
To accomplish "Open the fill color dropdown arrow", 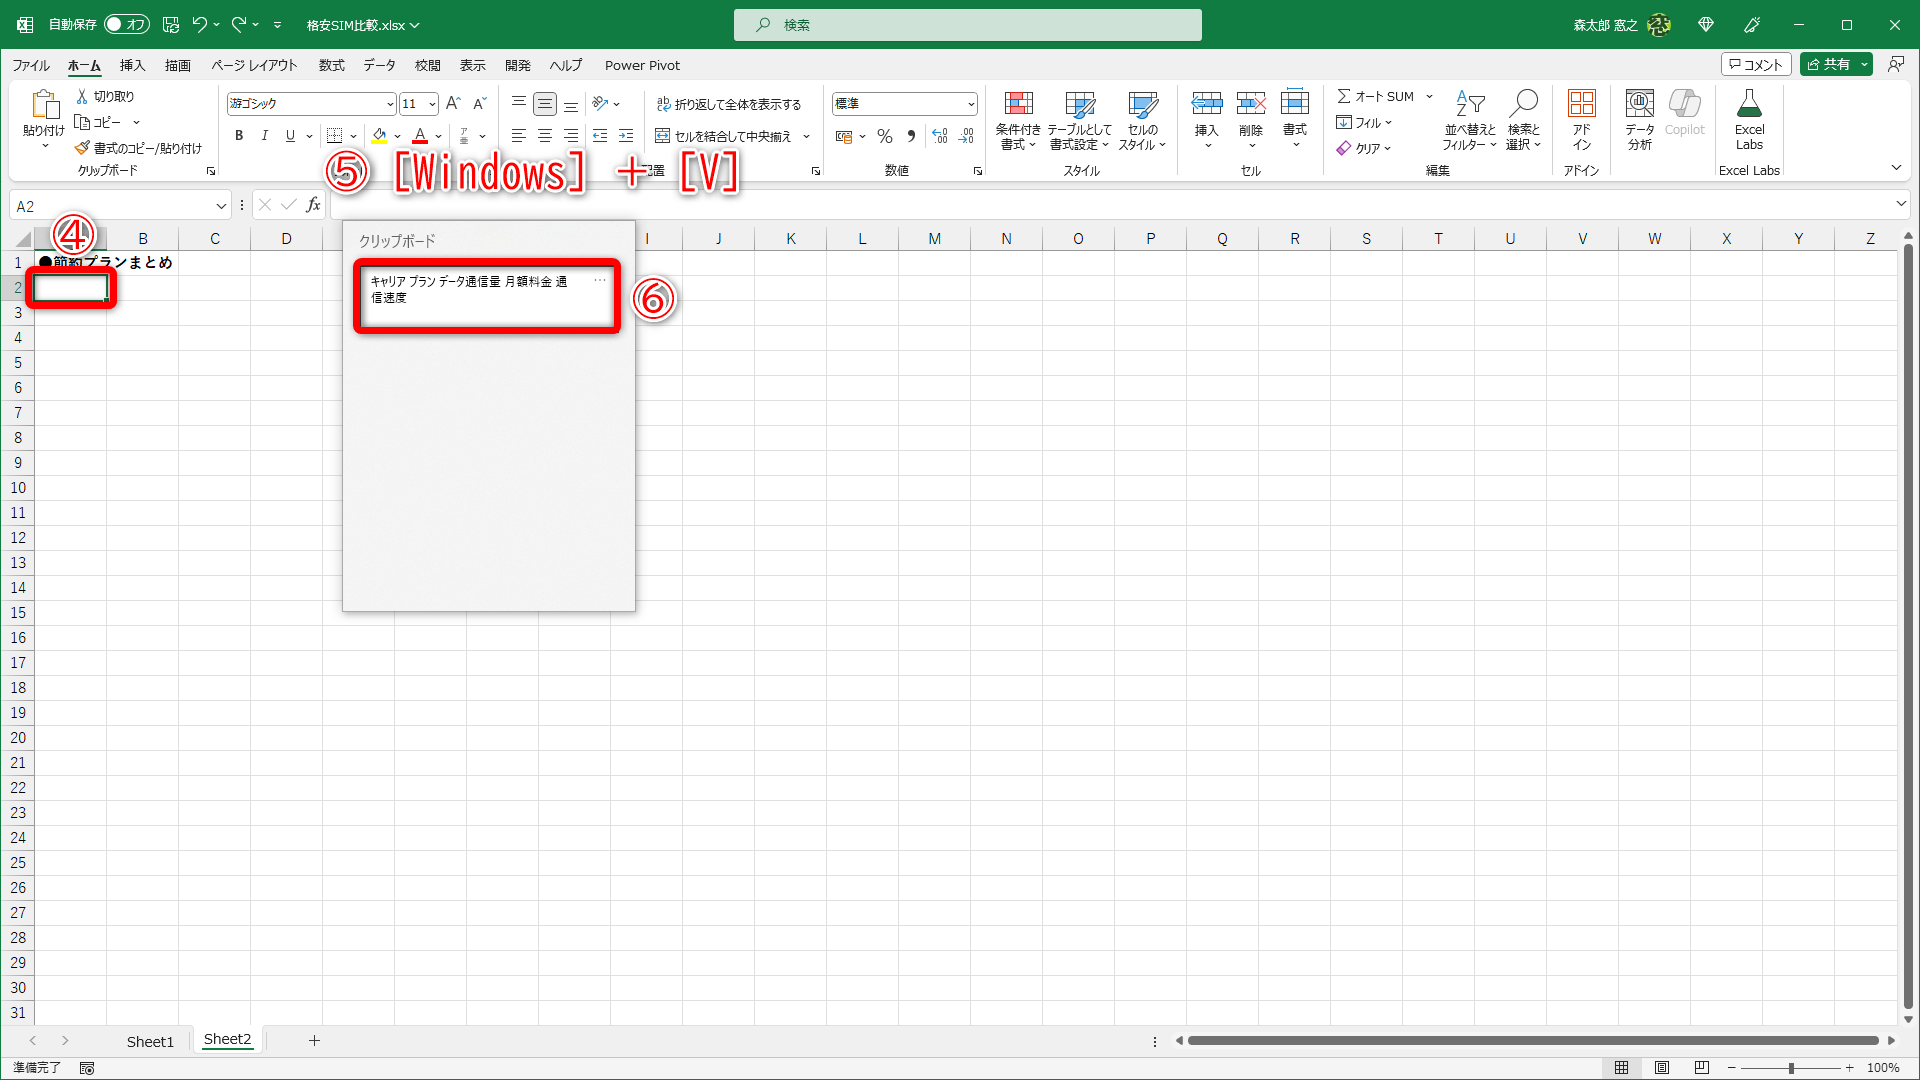I will (x=397, y=136).
